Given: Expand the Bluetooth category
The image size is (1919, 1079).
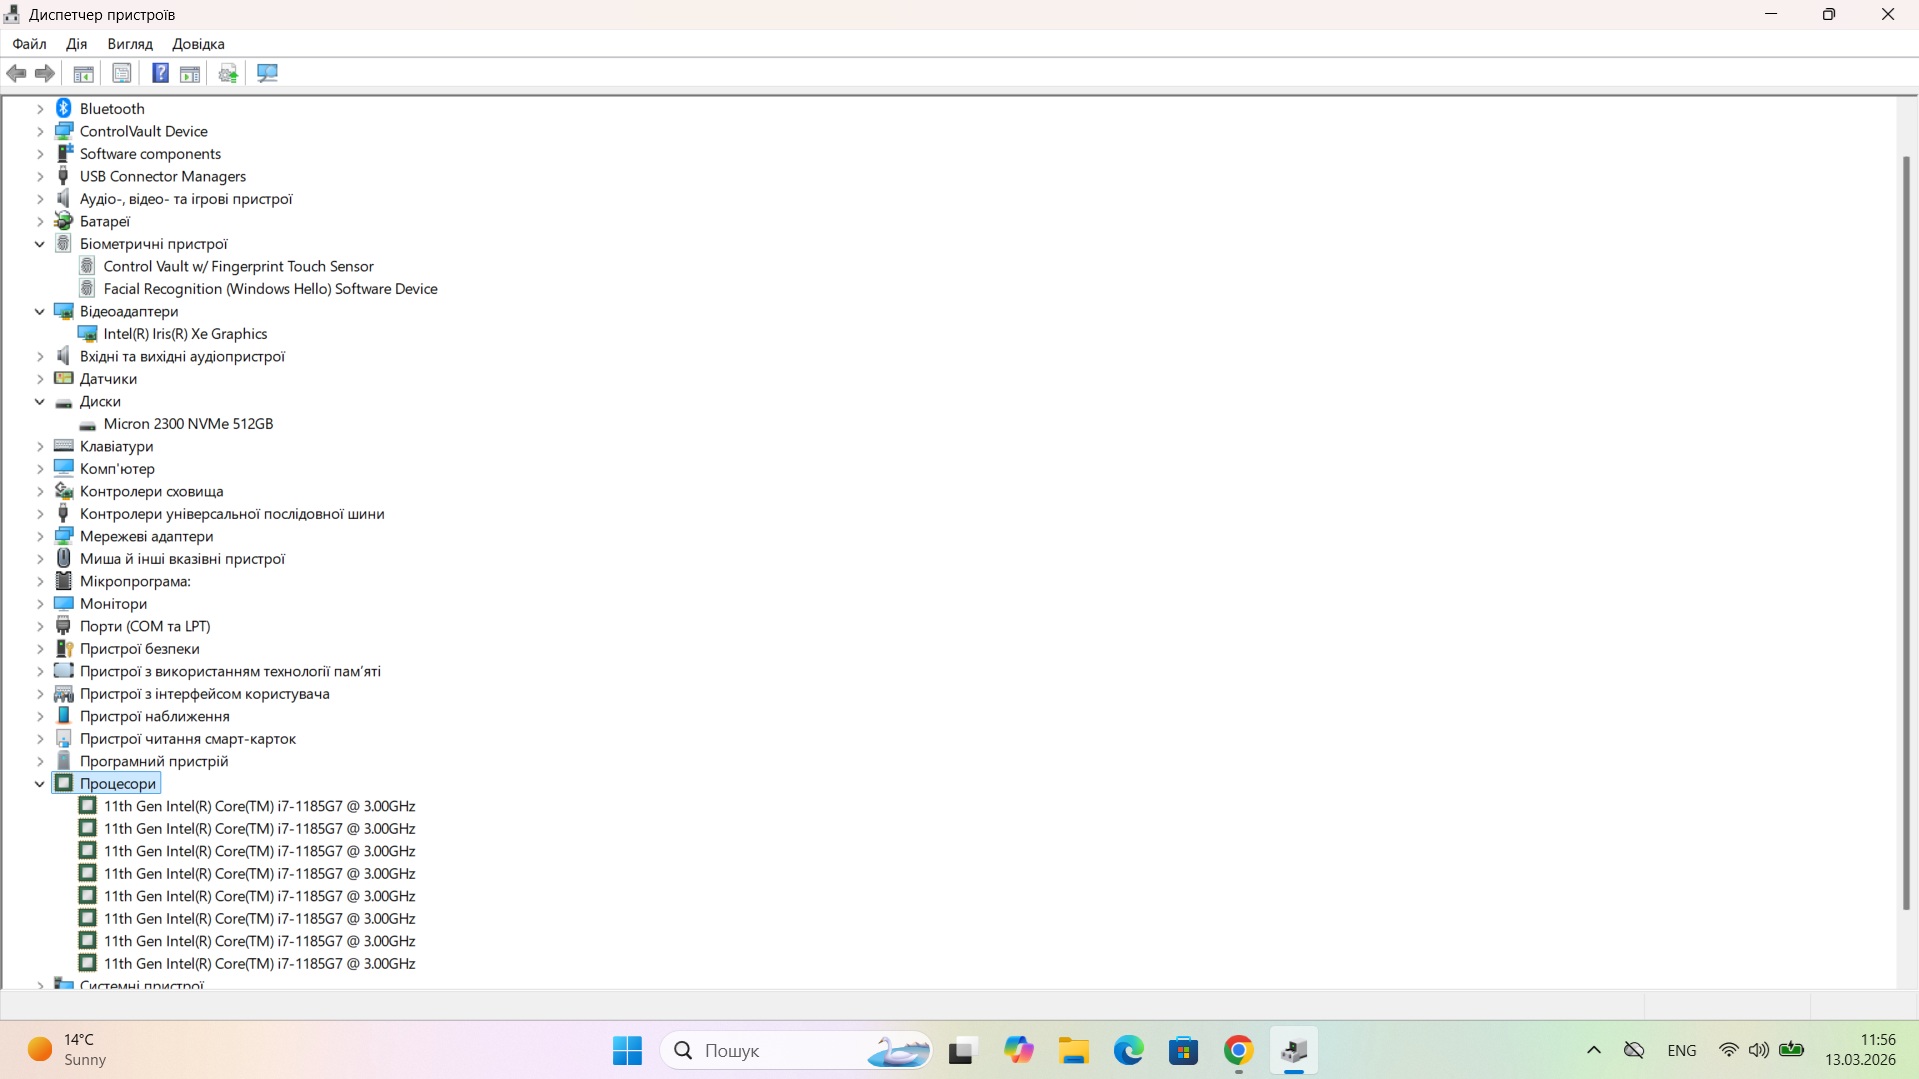Looking at the screenshot, I should (40, 109).
